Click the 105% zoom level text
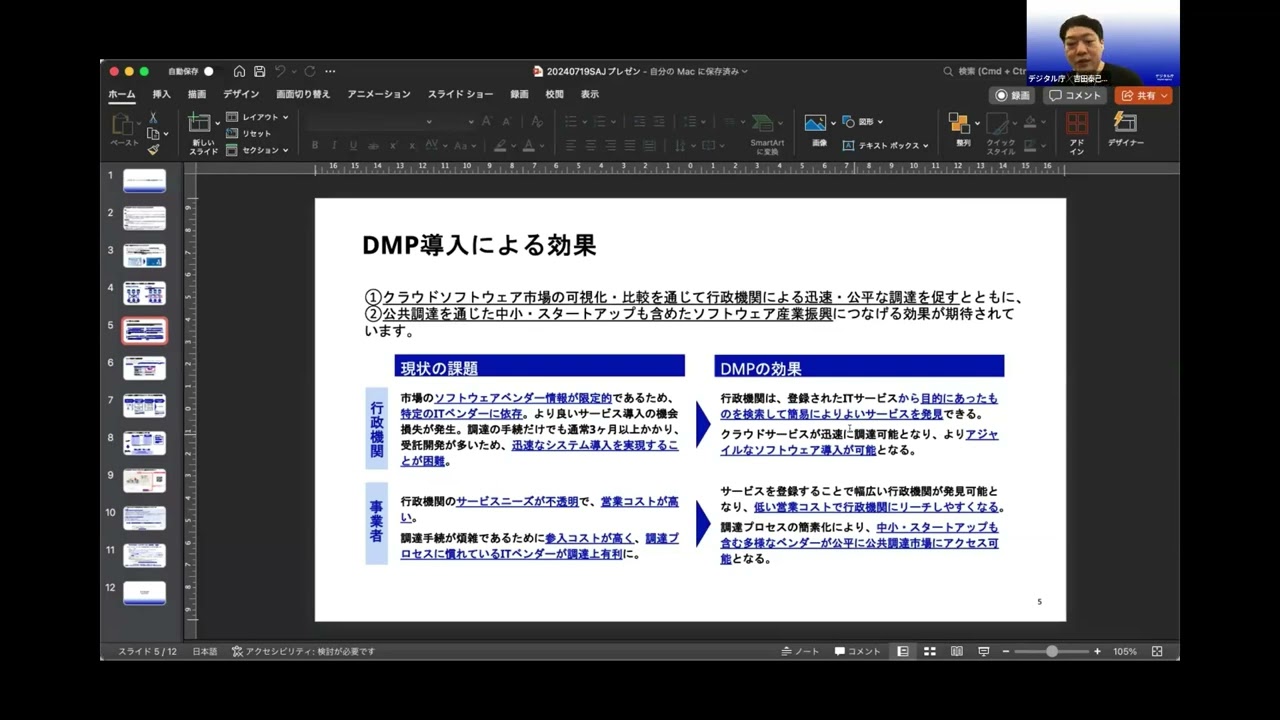The height and width of the screenshot is (720, 1280). (x=1125, y=651)
